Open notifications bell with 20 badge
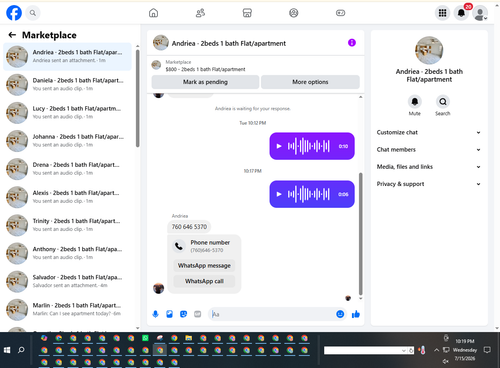This screenshot has height=368, width=500. pos(462,13)
